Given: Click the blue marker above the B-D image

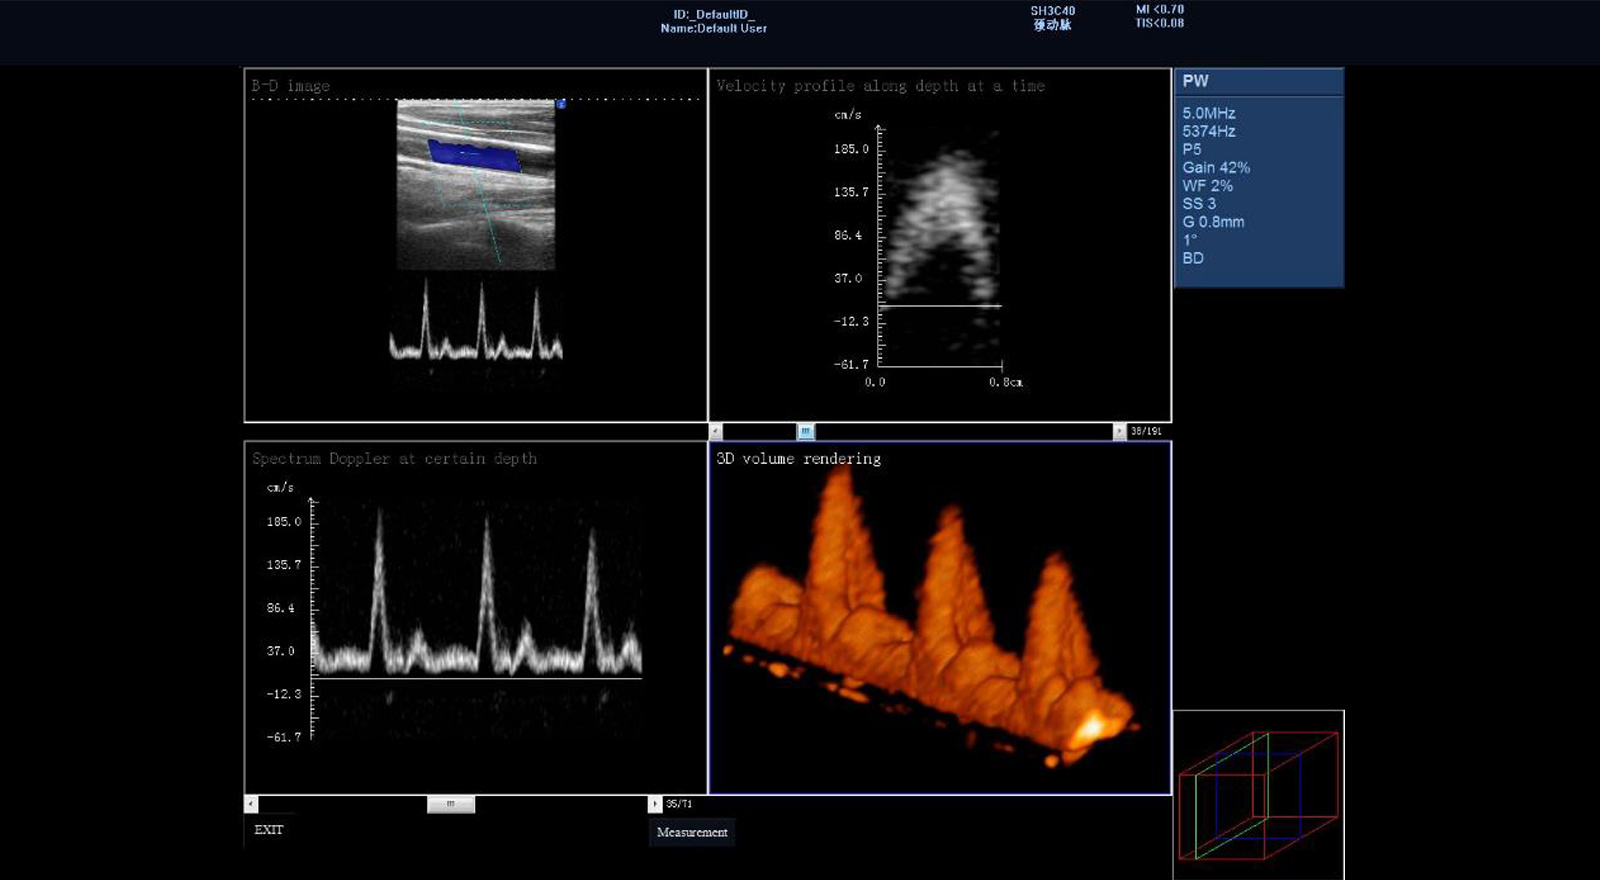Looking at the screenshot, I should (561, 103).
